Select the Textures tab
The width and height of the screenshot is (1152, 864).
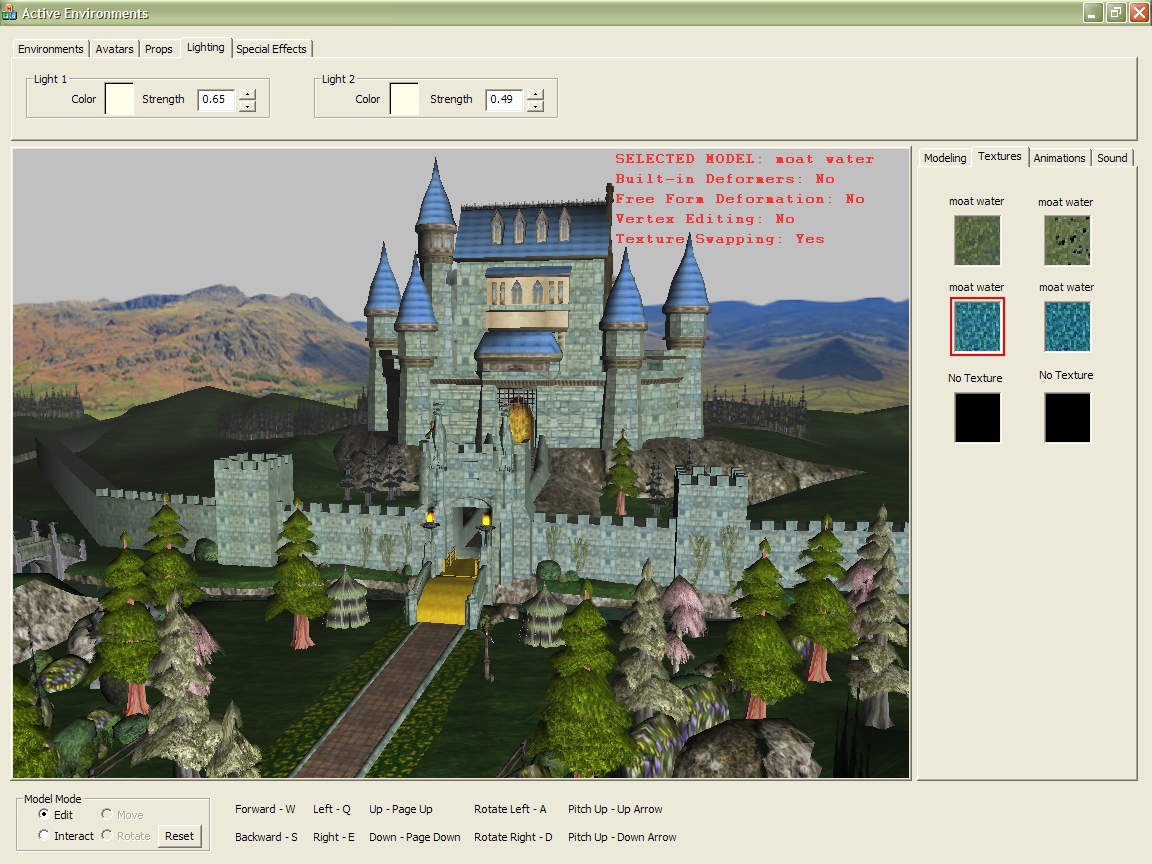point(999,156)
